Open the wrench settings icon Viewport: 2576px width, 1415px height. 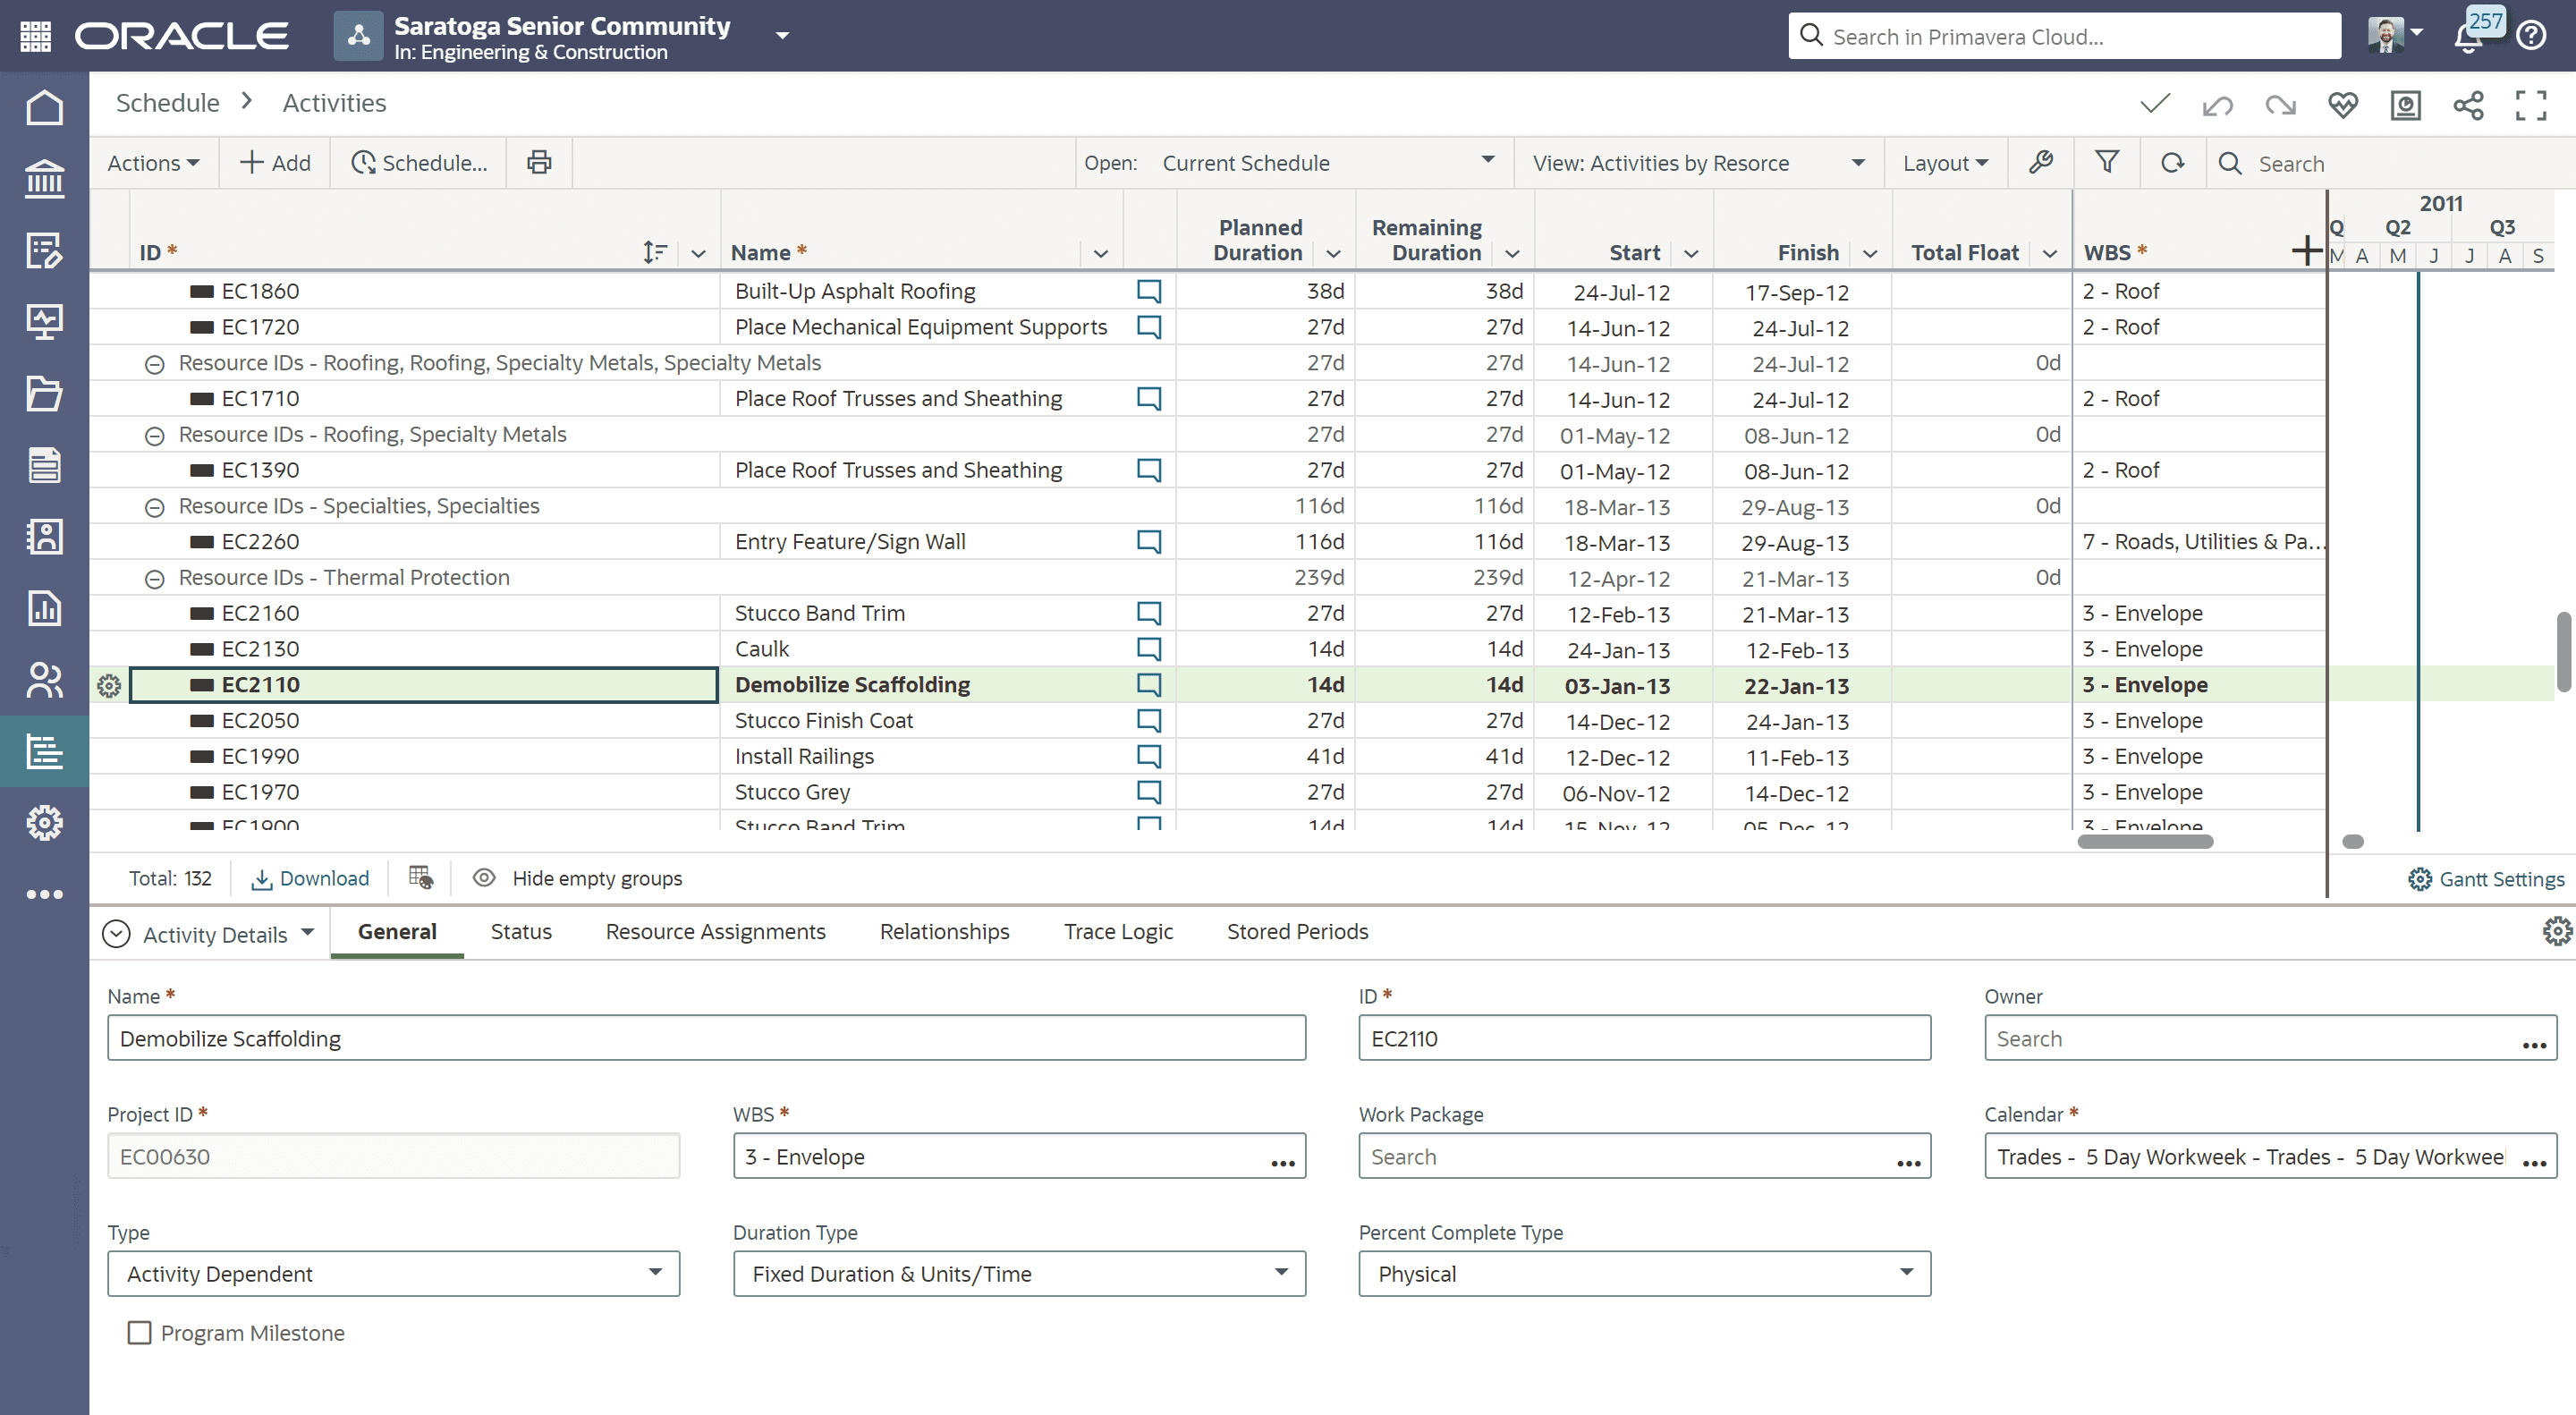[2041, 162]
